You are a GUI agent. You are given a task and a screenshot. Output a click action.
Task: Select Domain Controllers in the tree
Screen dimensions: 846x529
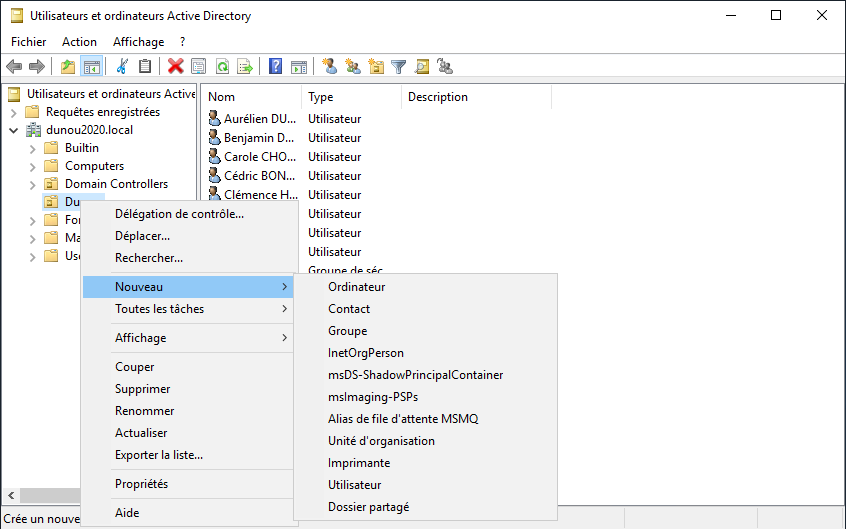click(x=116, y=184)
